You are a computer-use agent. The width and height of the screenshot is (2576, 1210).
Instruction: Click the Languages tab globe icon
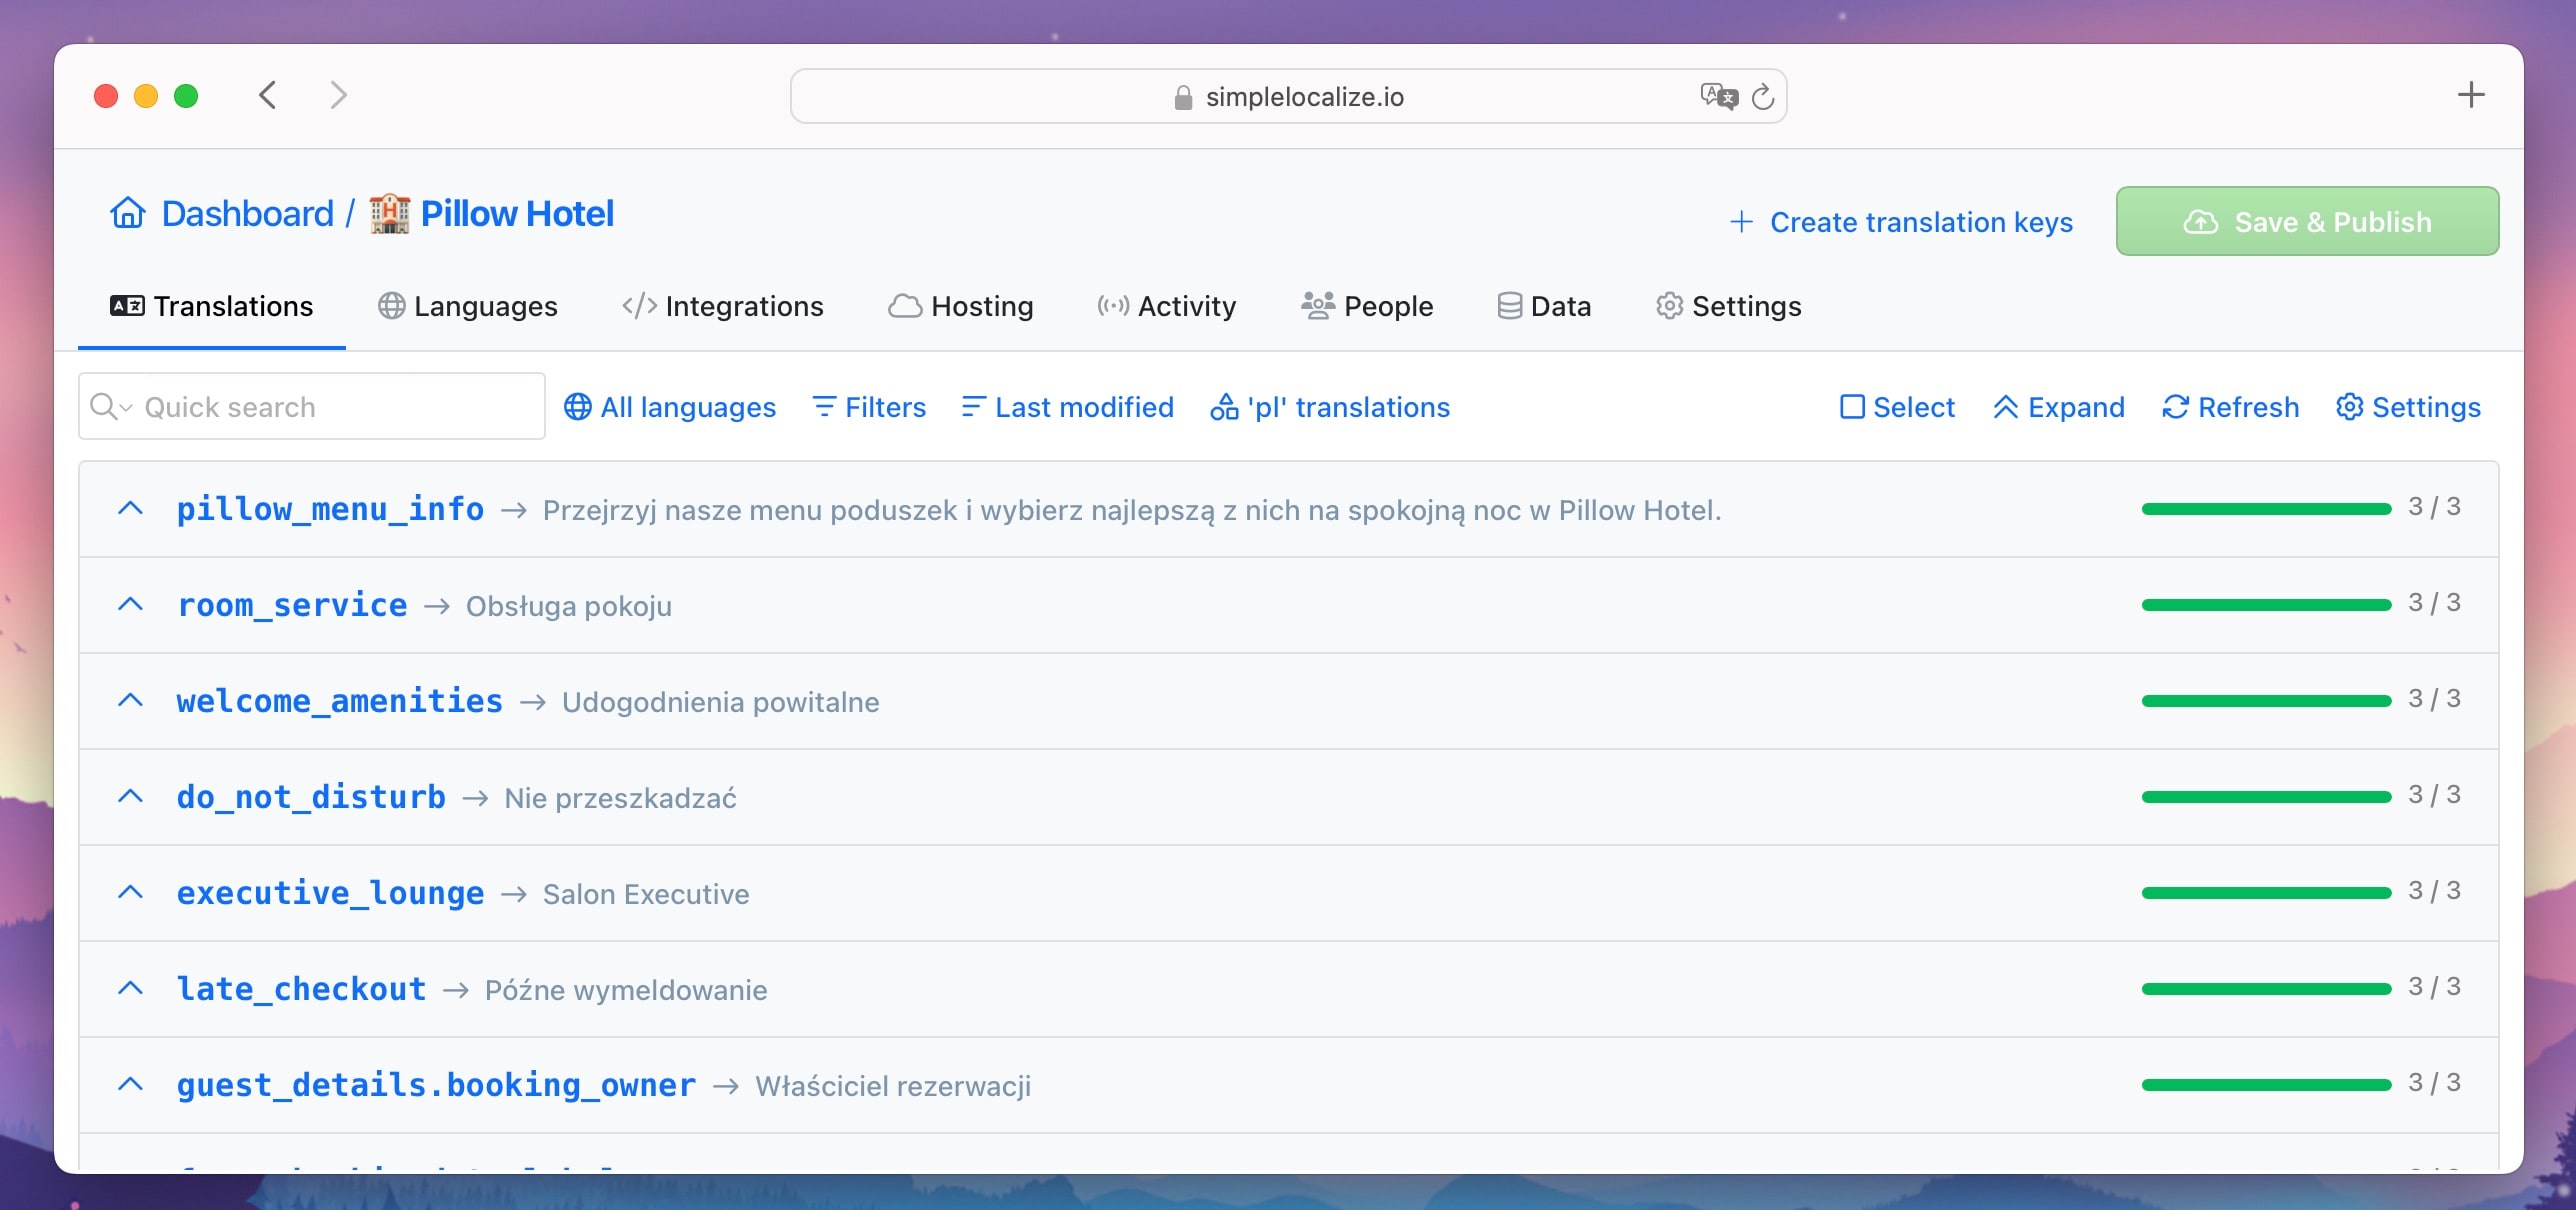click(x=391, y=305)
